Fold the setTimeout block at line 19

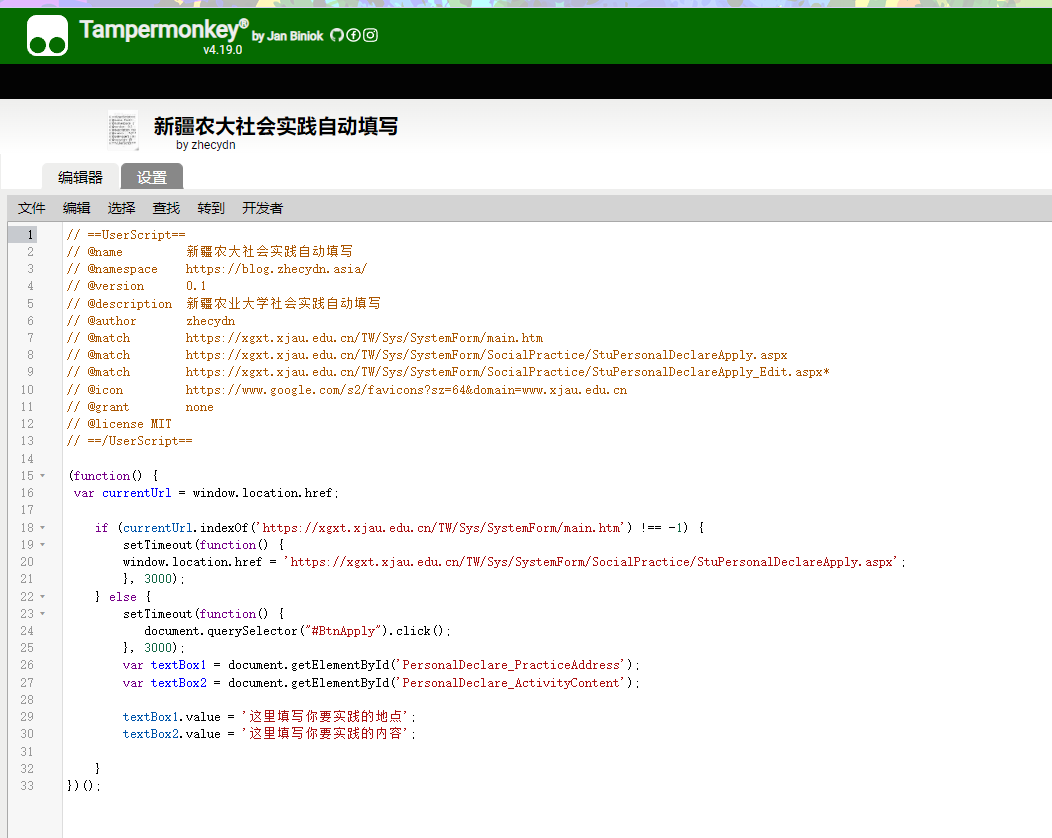42,545
